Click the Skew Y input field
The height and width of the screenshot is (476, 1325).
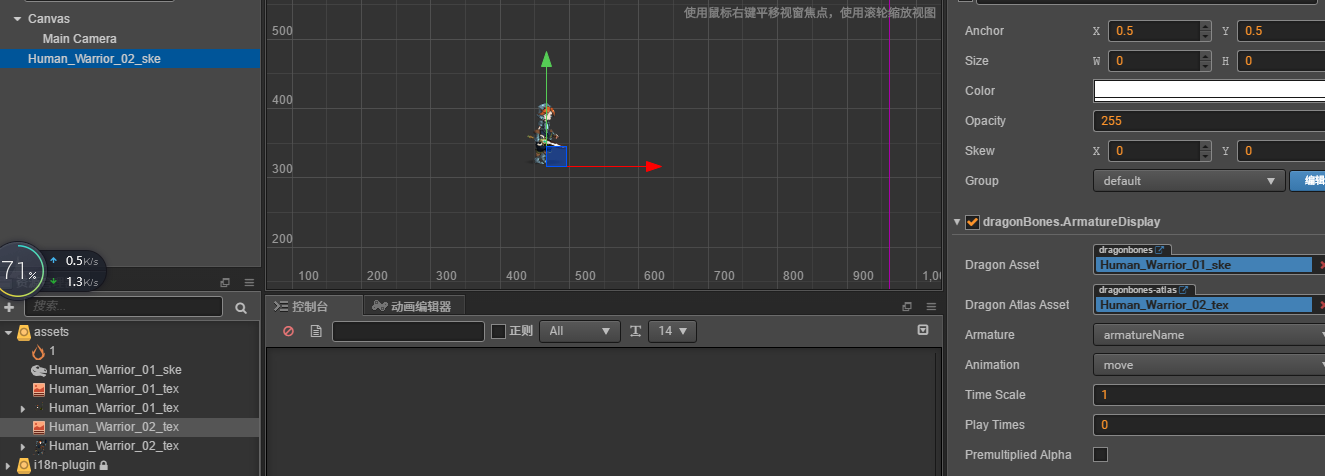click(x=1281, y=151)
